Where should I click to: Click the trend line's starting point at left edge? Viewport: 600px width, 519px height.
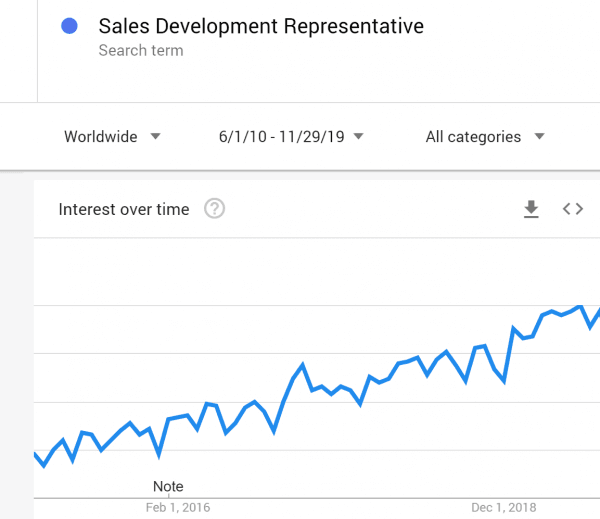36,455
